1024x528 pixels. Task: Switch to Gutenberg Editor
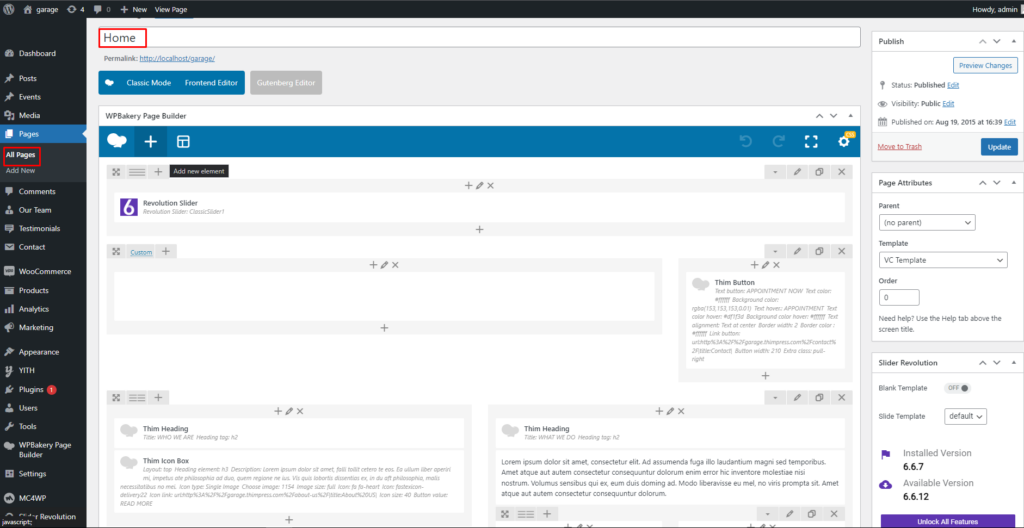point(286,83)
